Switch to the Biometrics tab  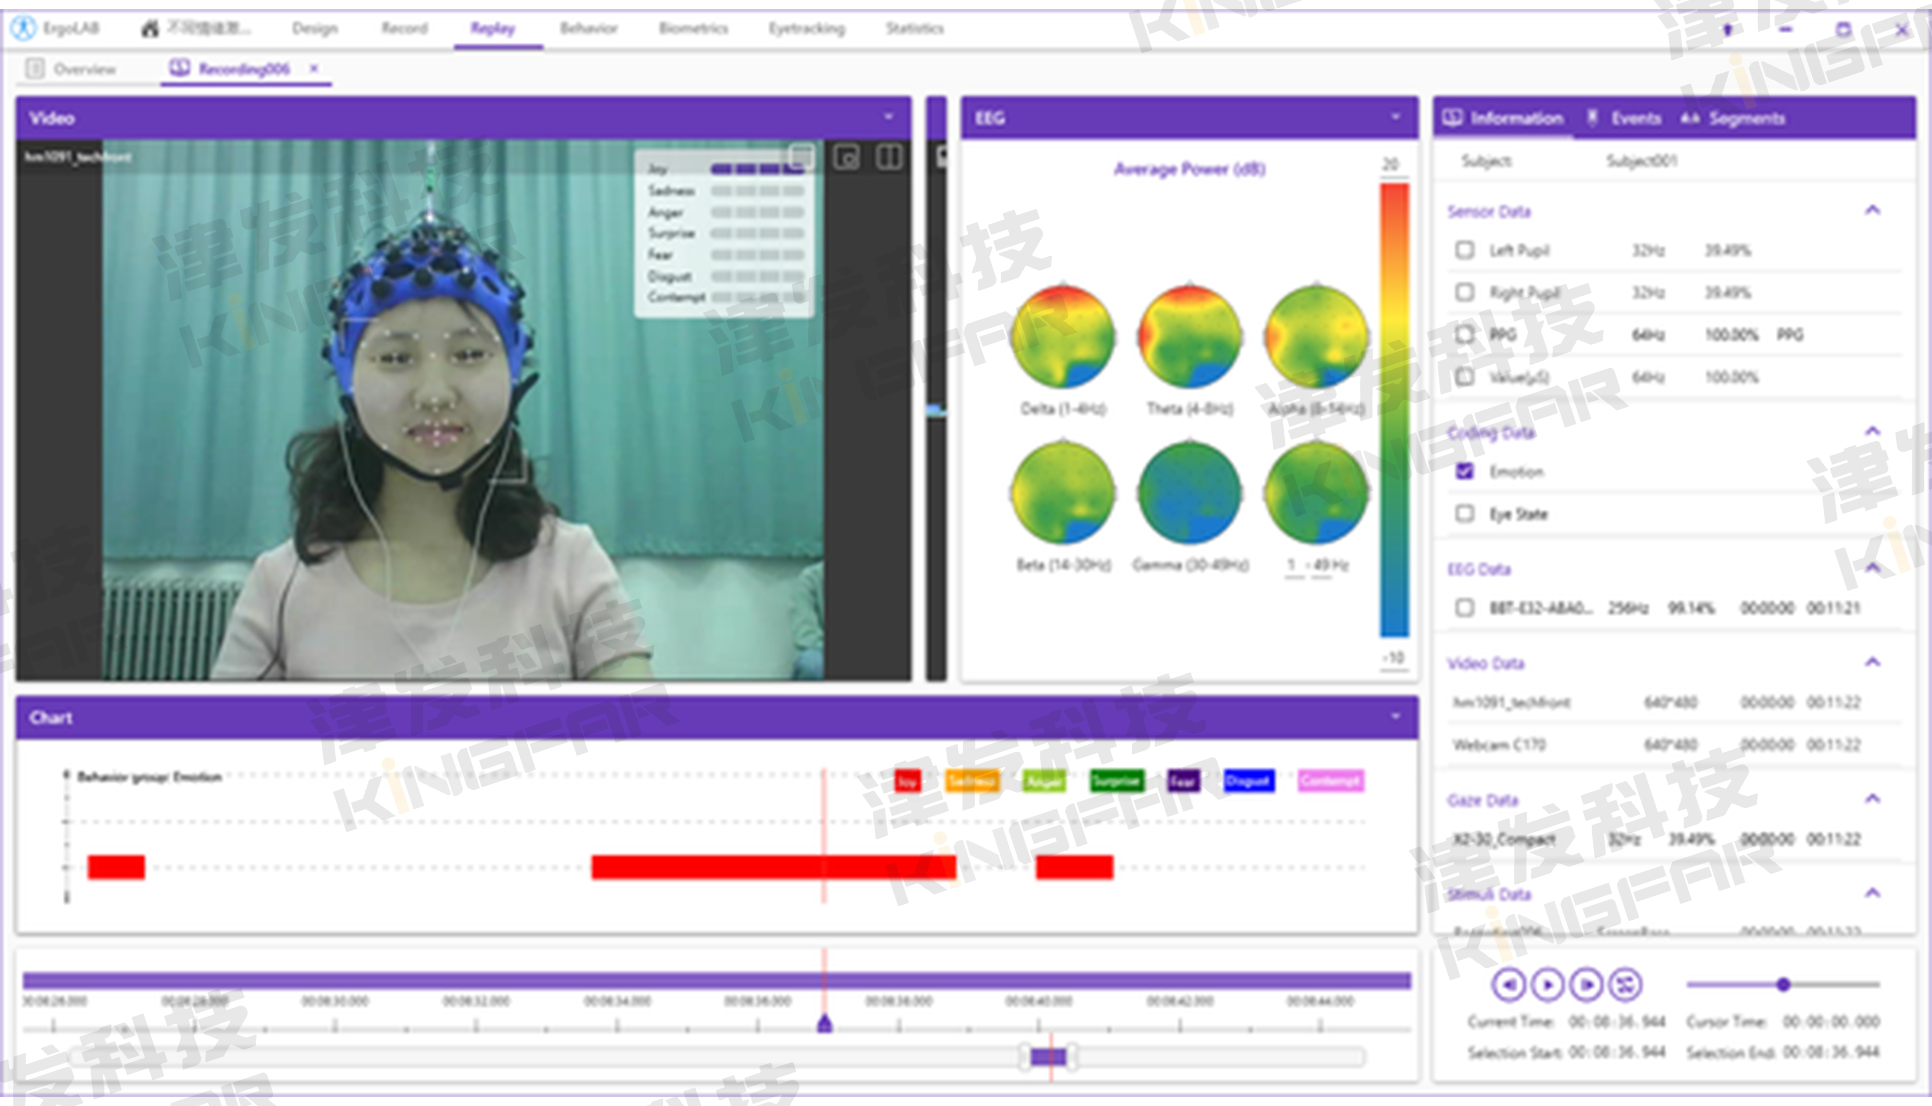pos(693,28)
